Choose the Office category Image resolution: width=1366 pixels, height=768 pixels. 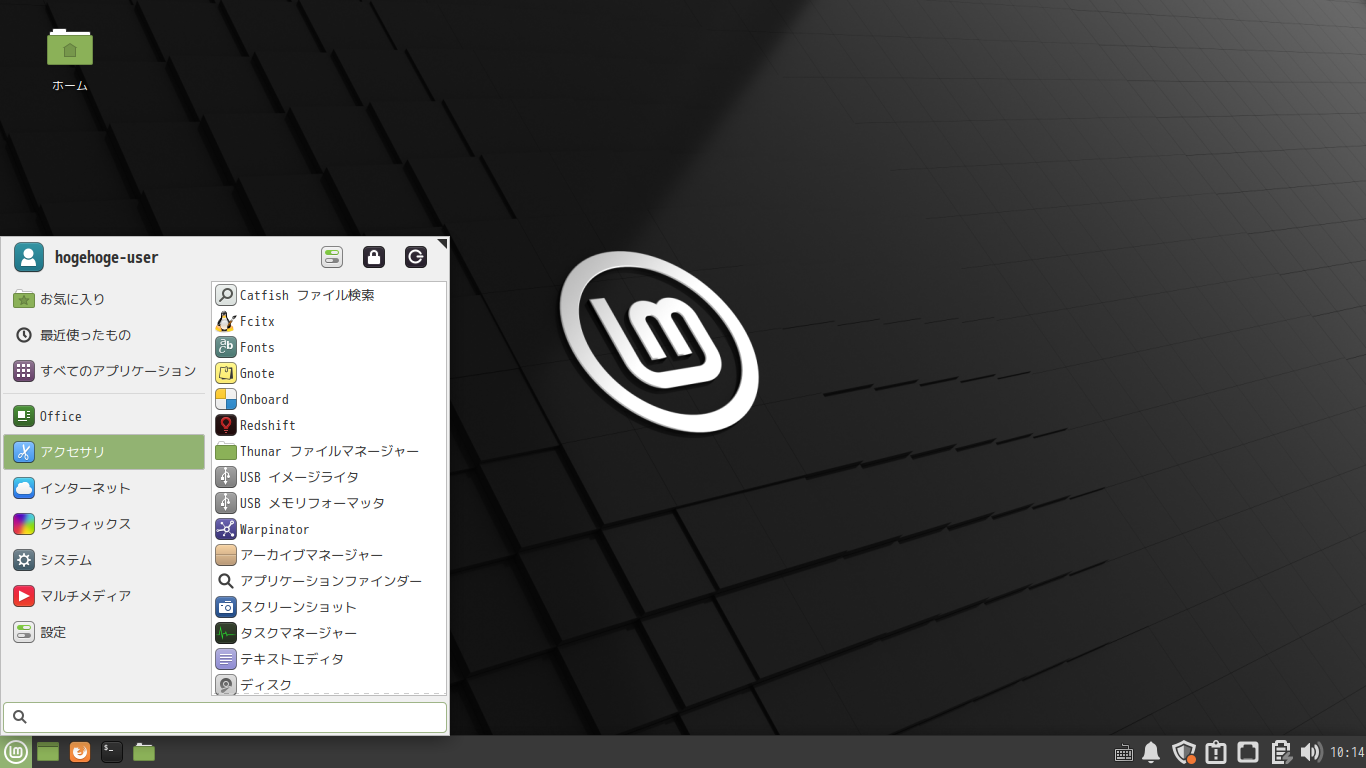coord(104,416)
